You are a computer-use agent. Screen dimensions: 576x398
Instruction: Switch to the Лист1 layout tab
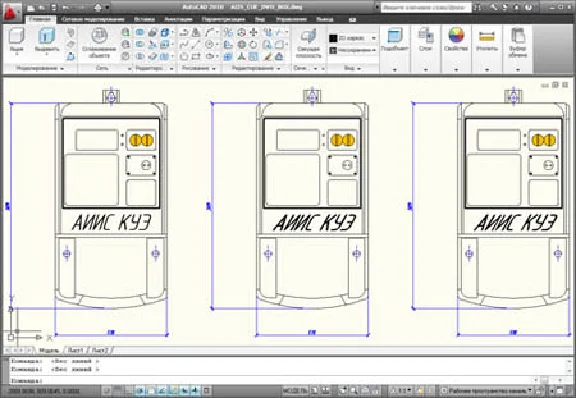tap(76, 350)
